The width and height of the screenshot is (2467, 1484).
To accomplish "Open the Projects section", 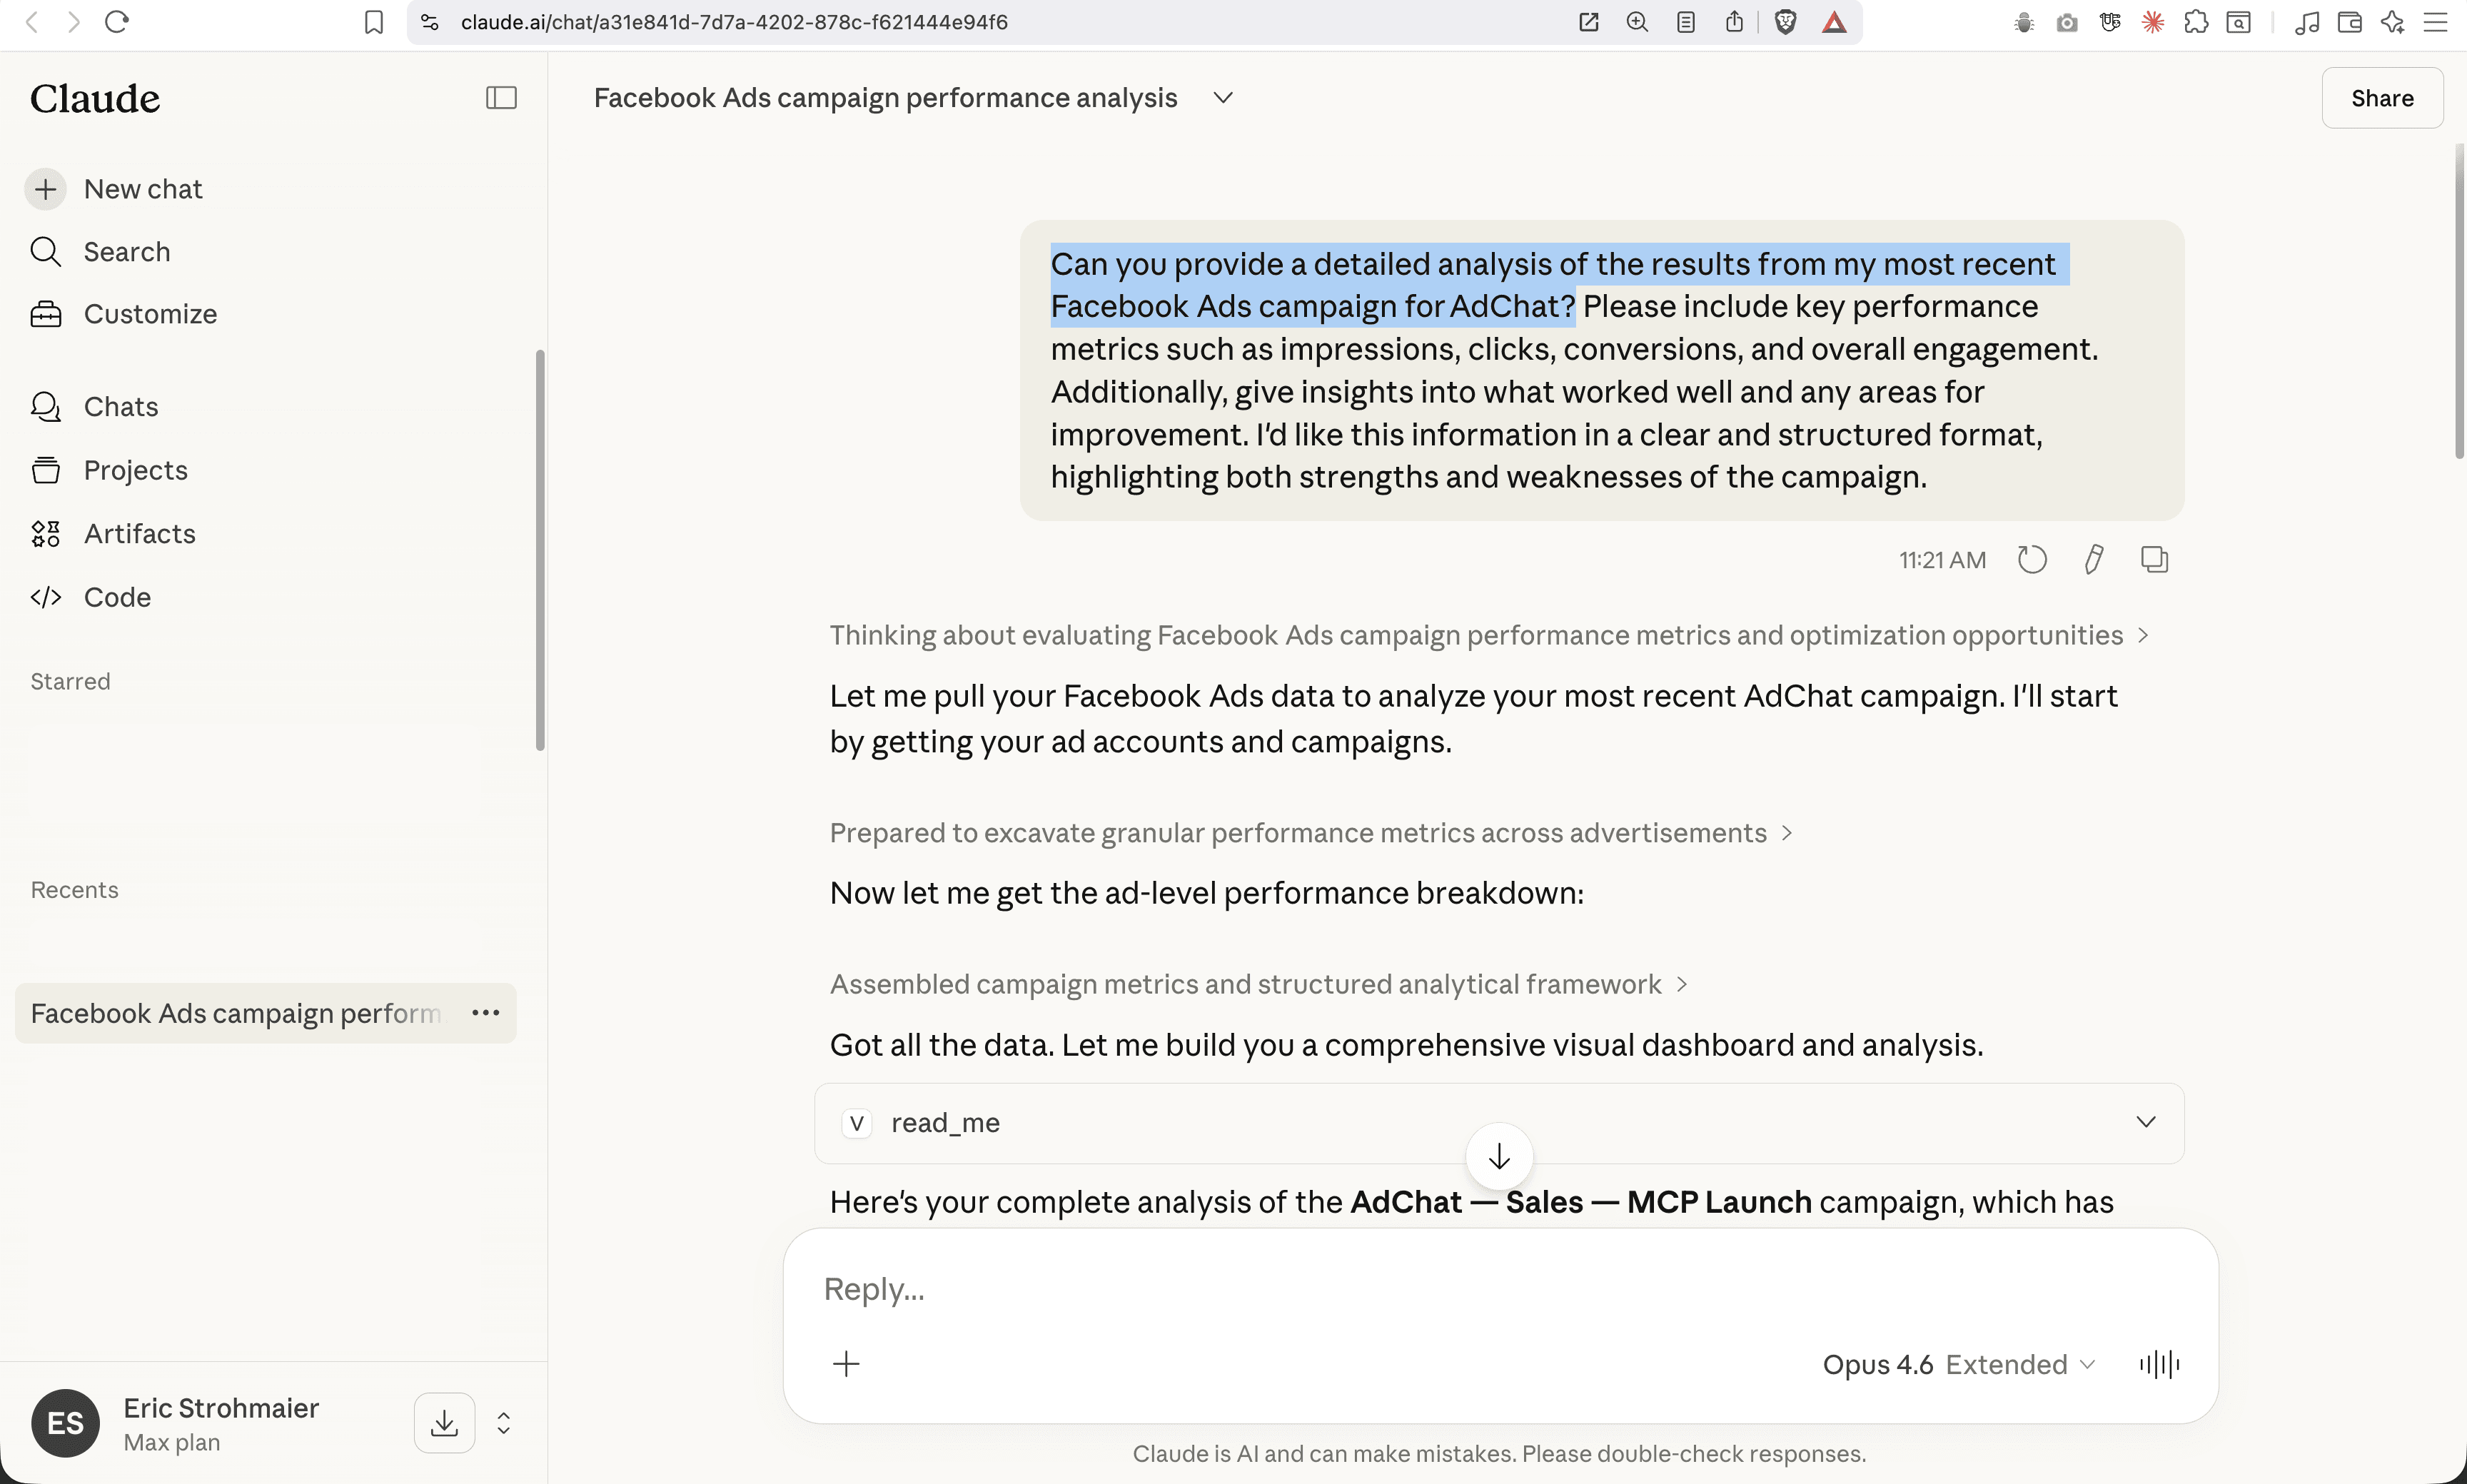I will tap(135, 470).
